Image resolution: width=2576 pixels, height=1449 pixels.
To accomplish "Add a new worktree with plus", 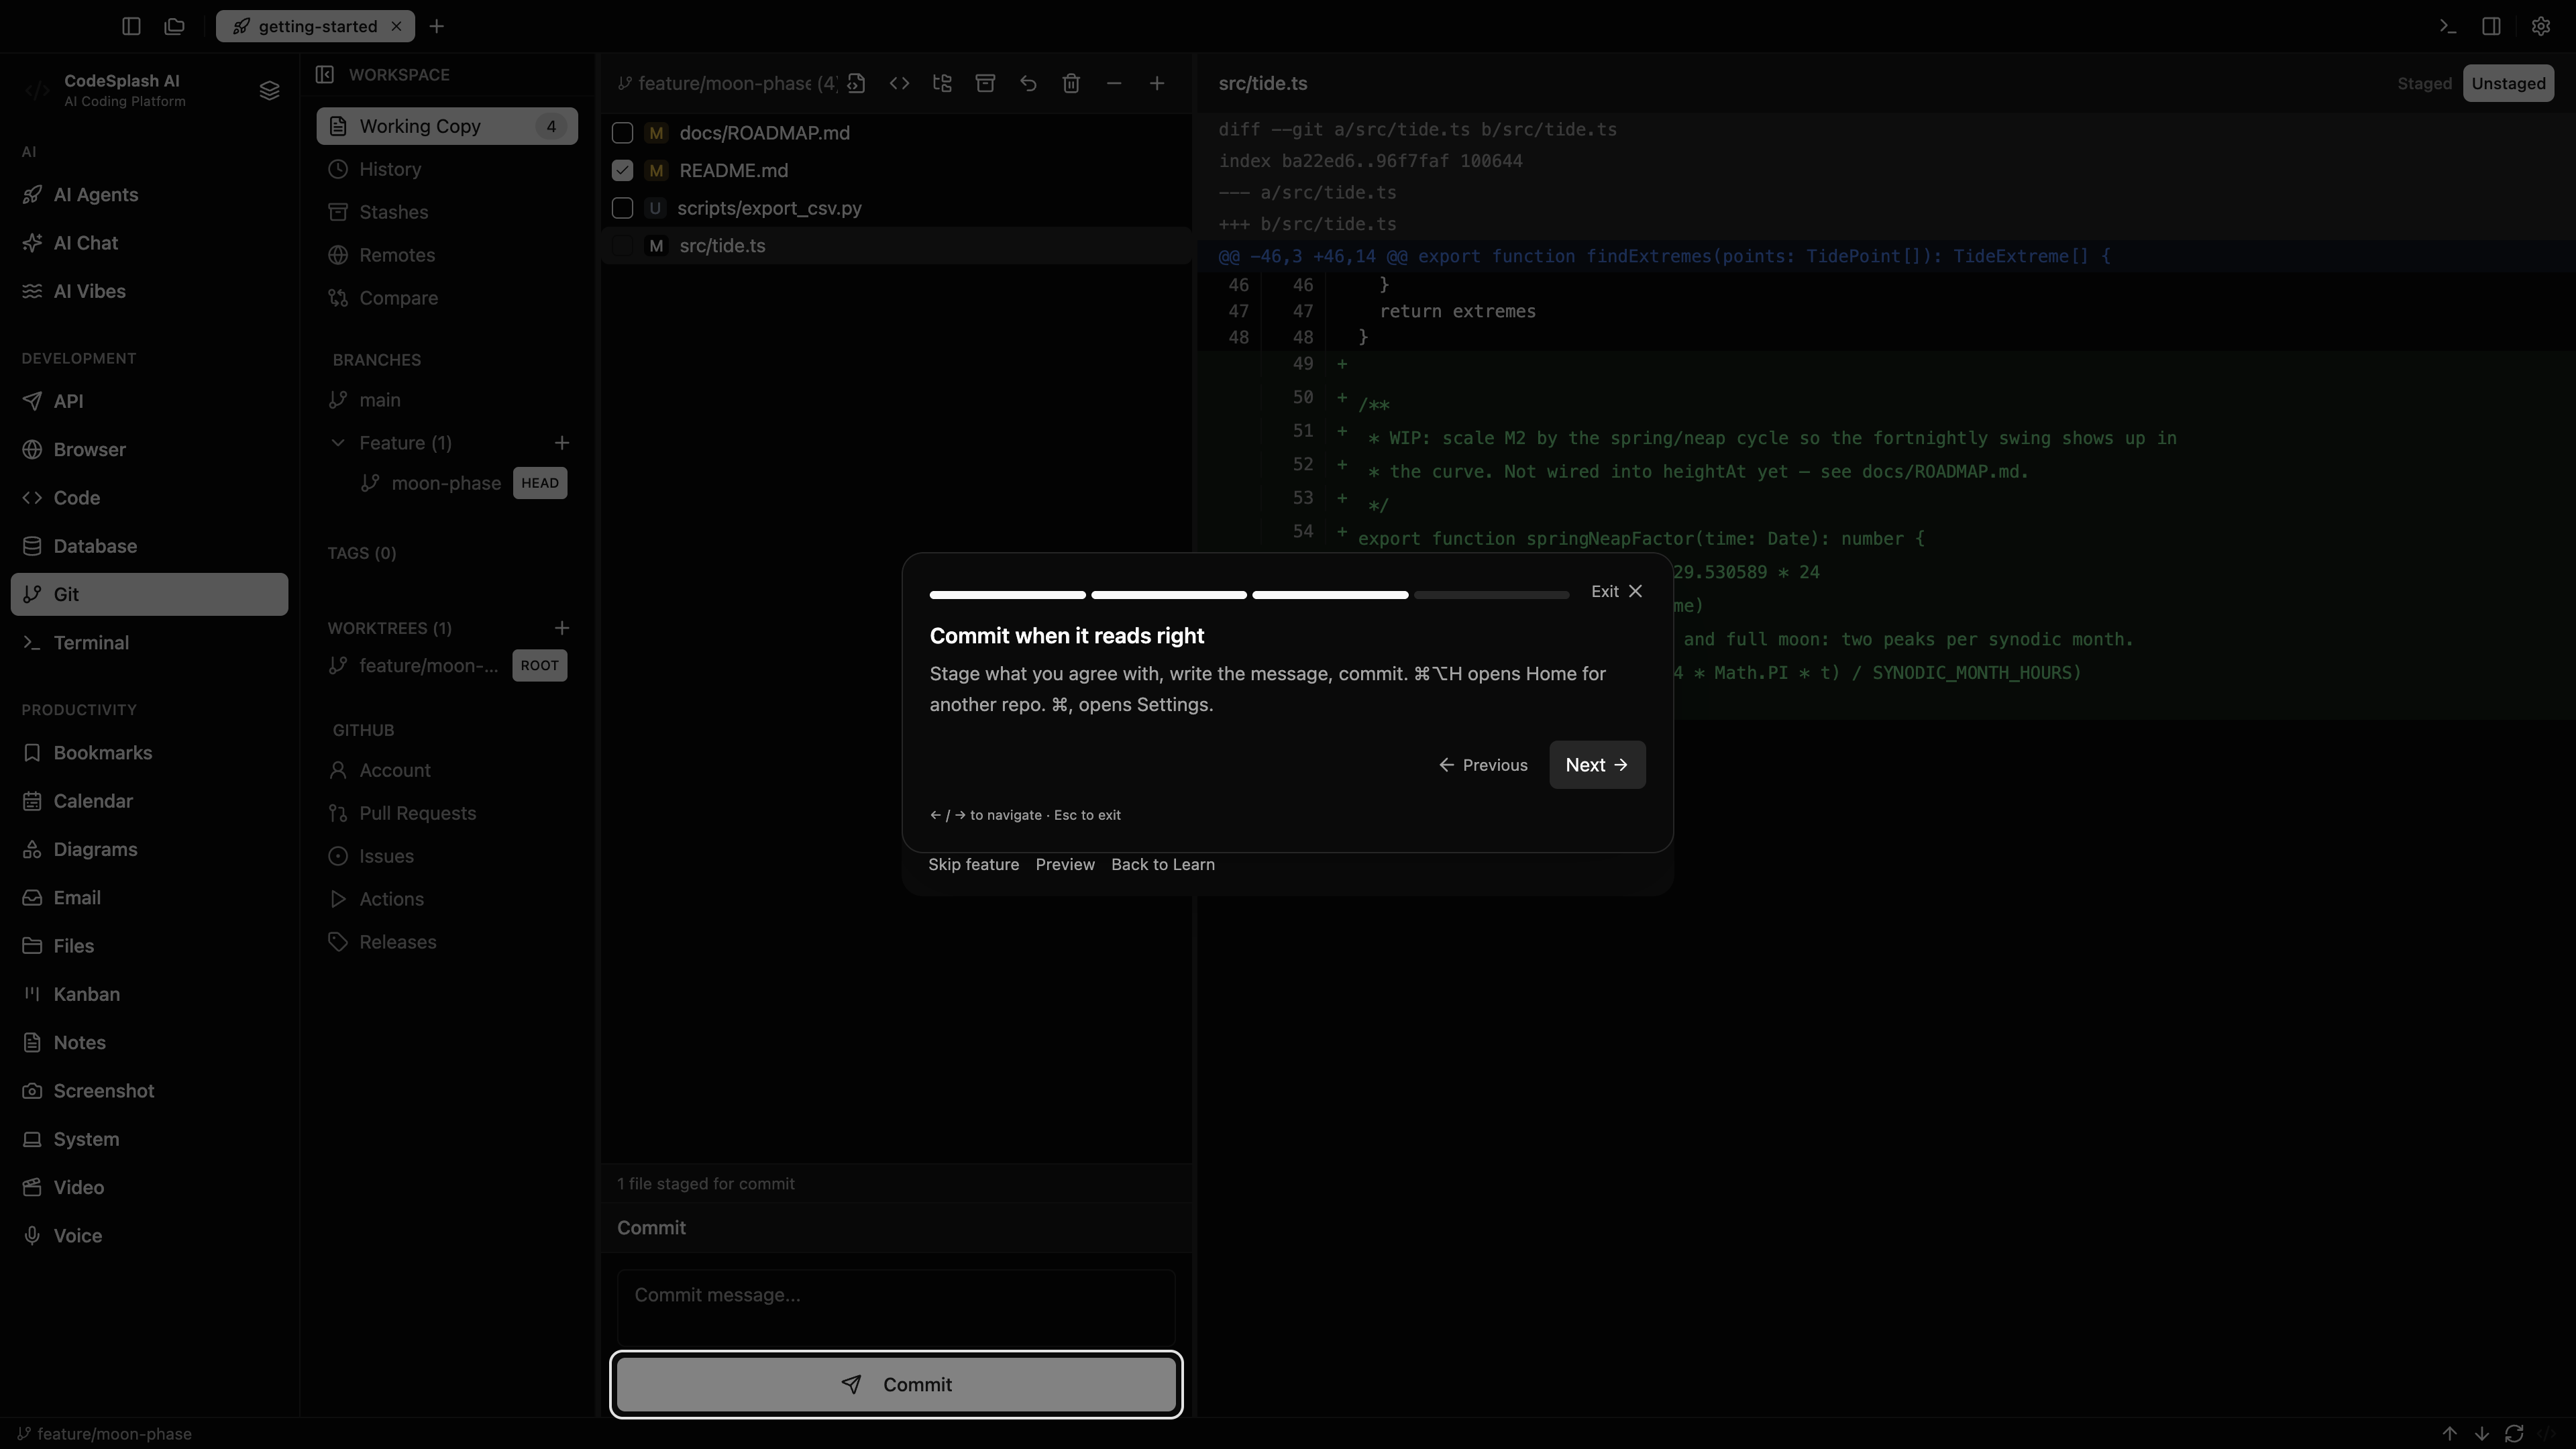I will [562, 627].
